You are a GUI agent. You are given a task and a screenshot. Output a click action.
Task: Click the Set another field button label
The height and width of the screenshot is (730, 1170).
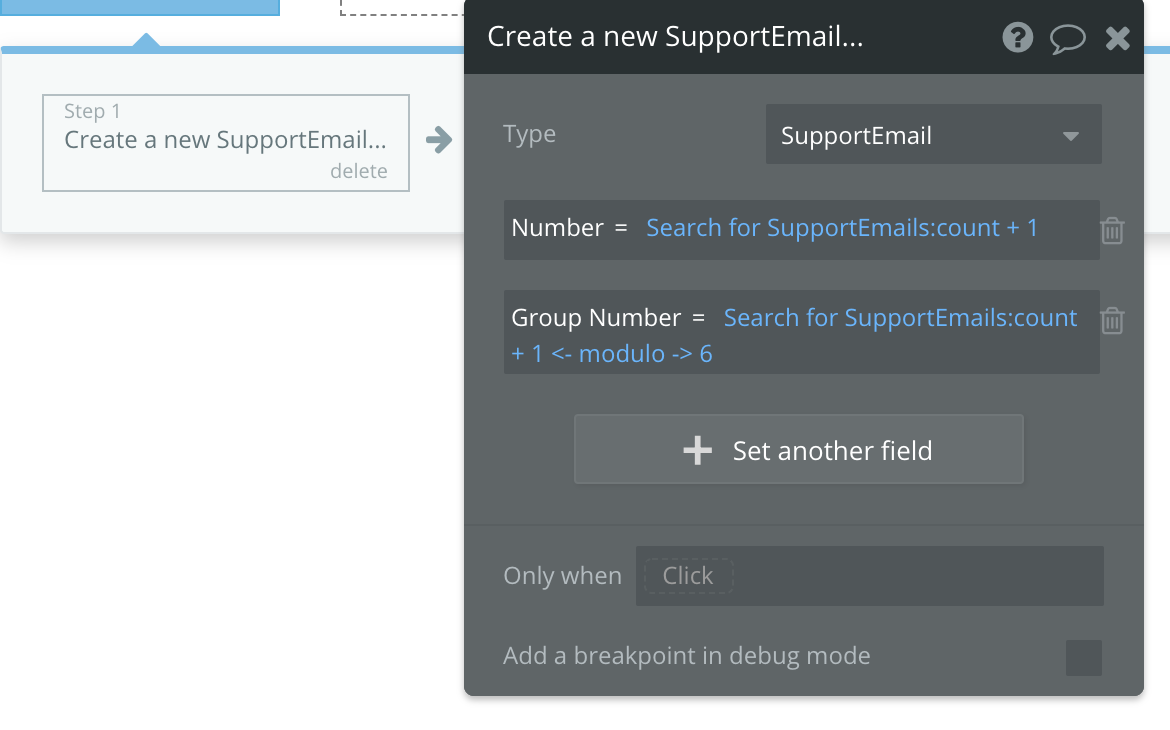pyautogui.click(x=832, y=451)
